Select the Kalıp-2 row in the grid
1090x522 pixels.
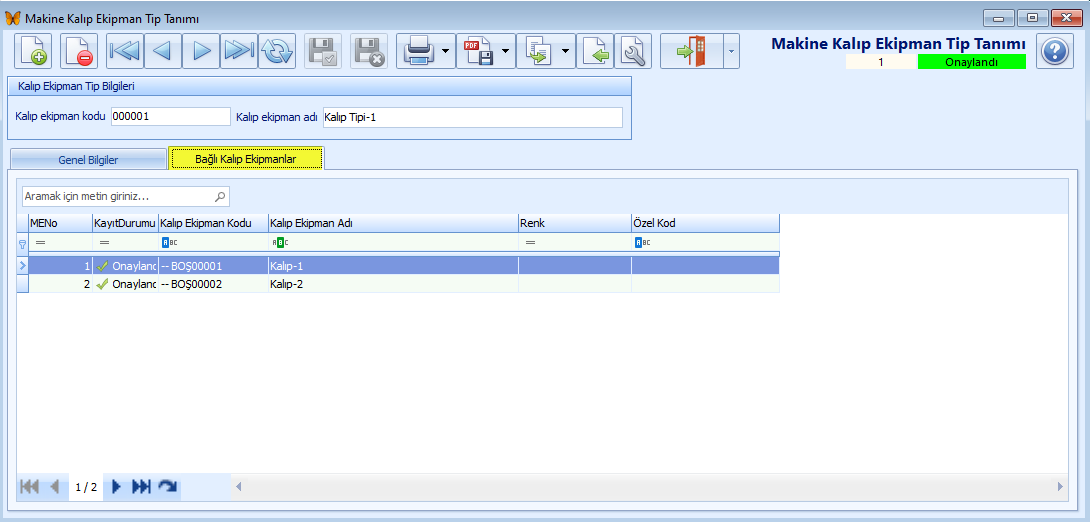point(390,284)
